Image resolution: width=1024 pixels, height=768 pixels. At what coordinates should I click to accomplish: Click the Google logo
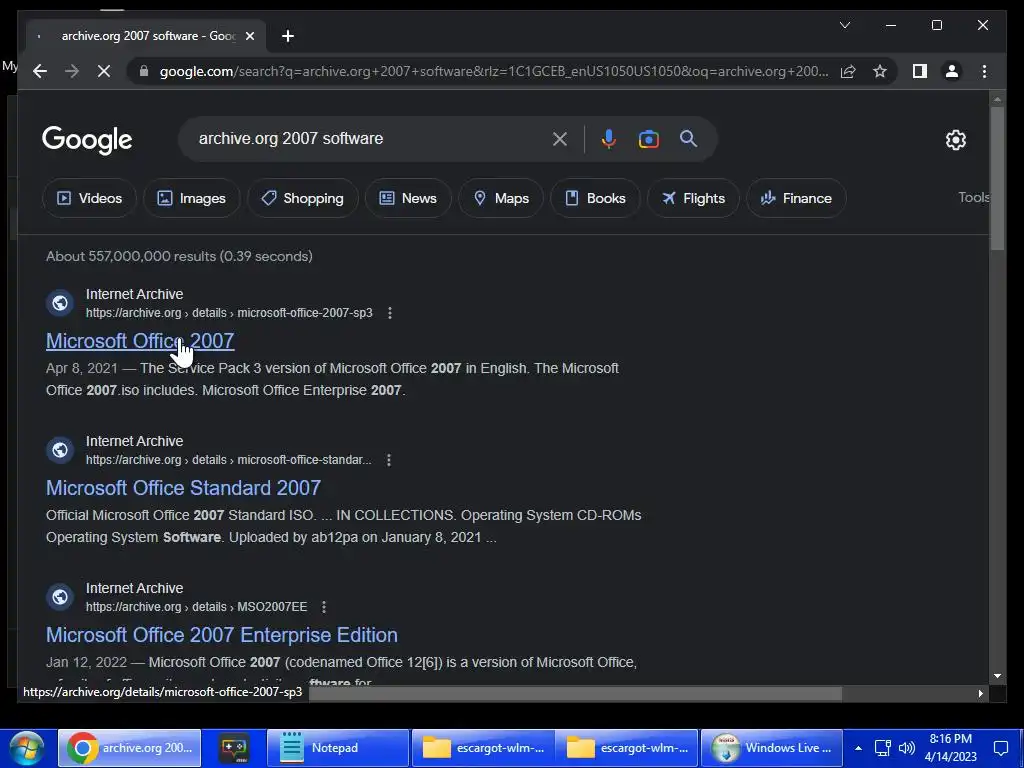tap(87, 140)
